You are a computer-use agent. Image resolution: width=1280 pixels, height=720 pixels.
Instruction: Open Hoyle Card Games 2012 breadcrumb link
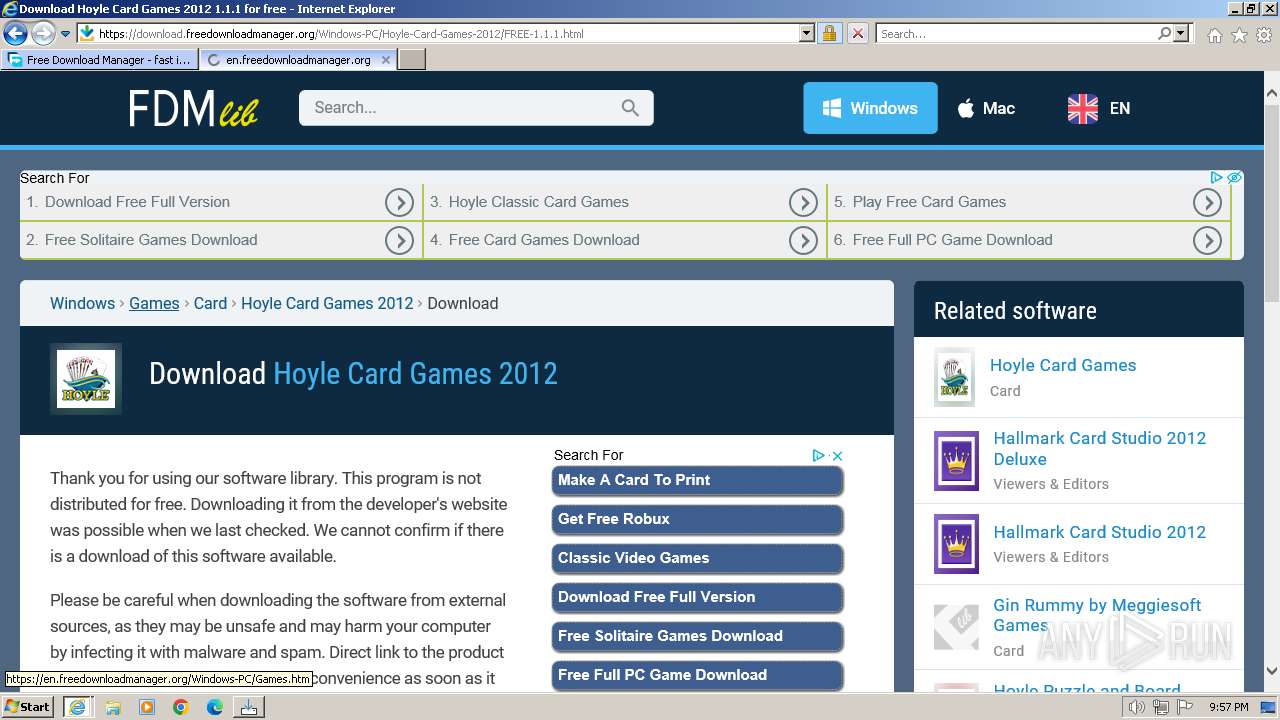(x=327, y=303)
